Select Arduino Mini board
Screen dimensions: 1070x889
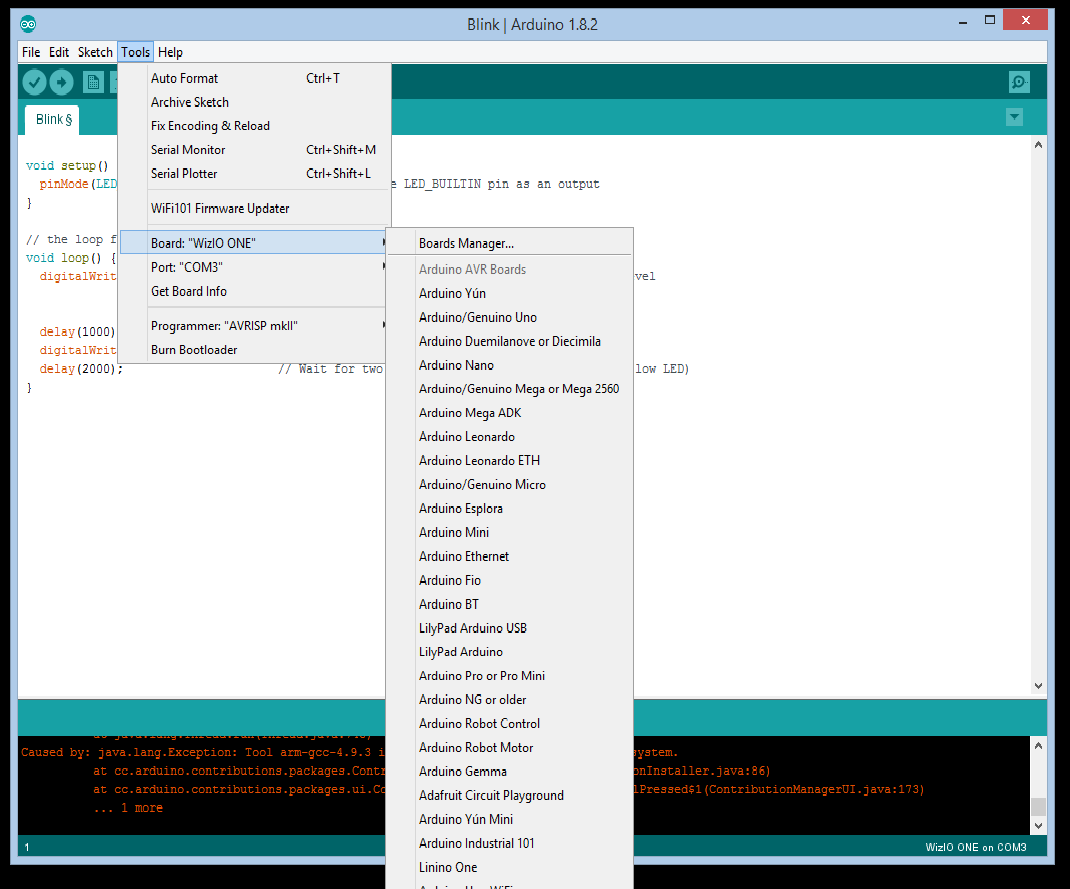coord(509,532)
